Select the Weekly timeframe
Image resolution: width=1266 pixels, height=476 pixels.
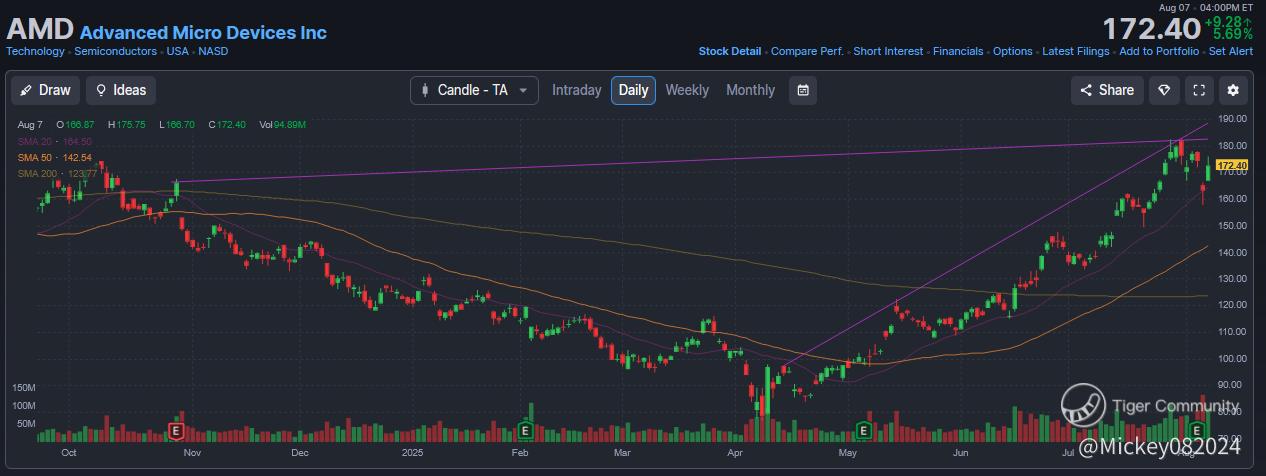pyautogui.click(x=687, y=90)
